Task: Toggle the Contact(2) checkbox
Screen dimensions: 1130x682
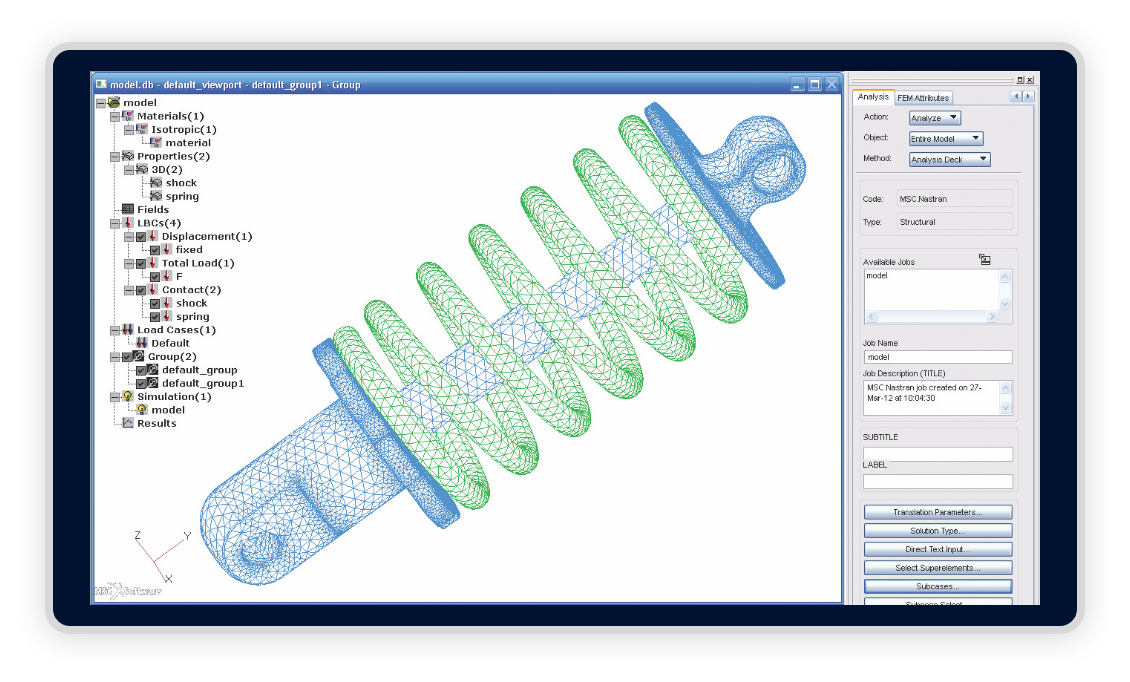Action: (x=141, y=291)
